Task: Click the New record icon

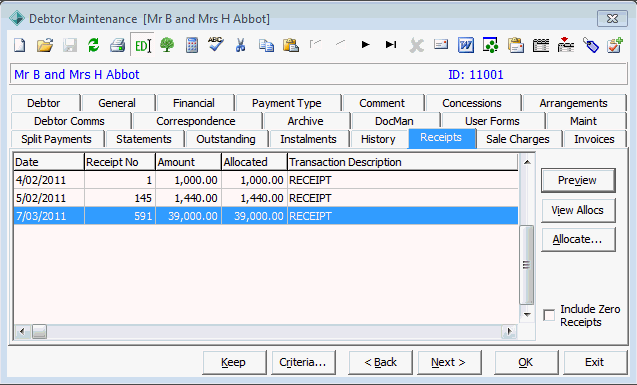Action: 20,45
